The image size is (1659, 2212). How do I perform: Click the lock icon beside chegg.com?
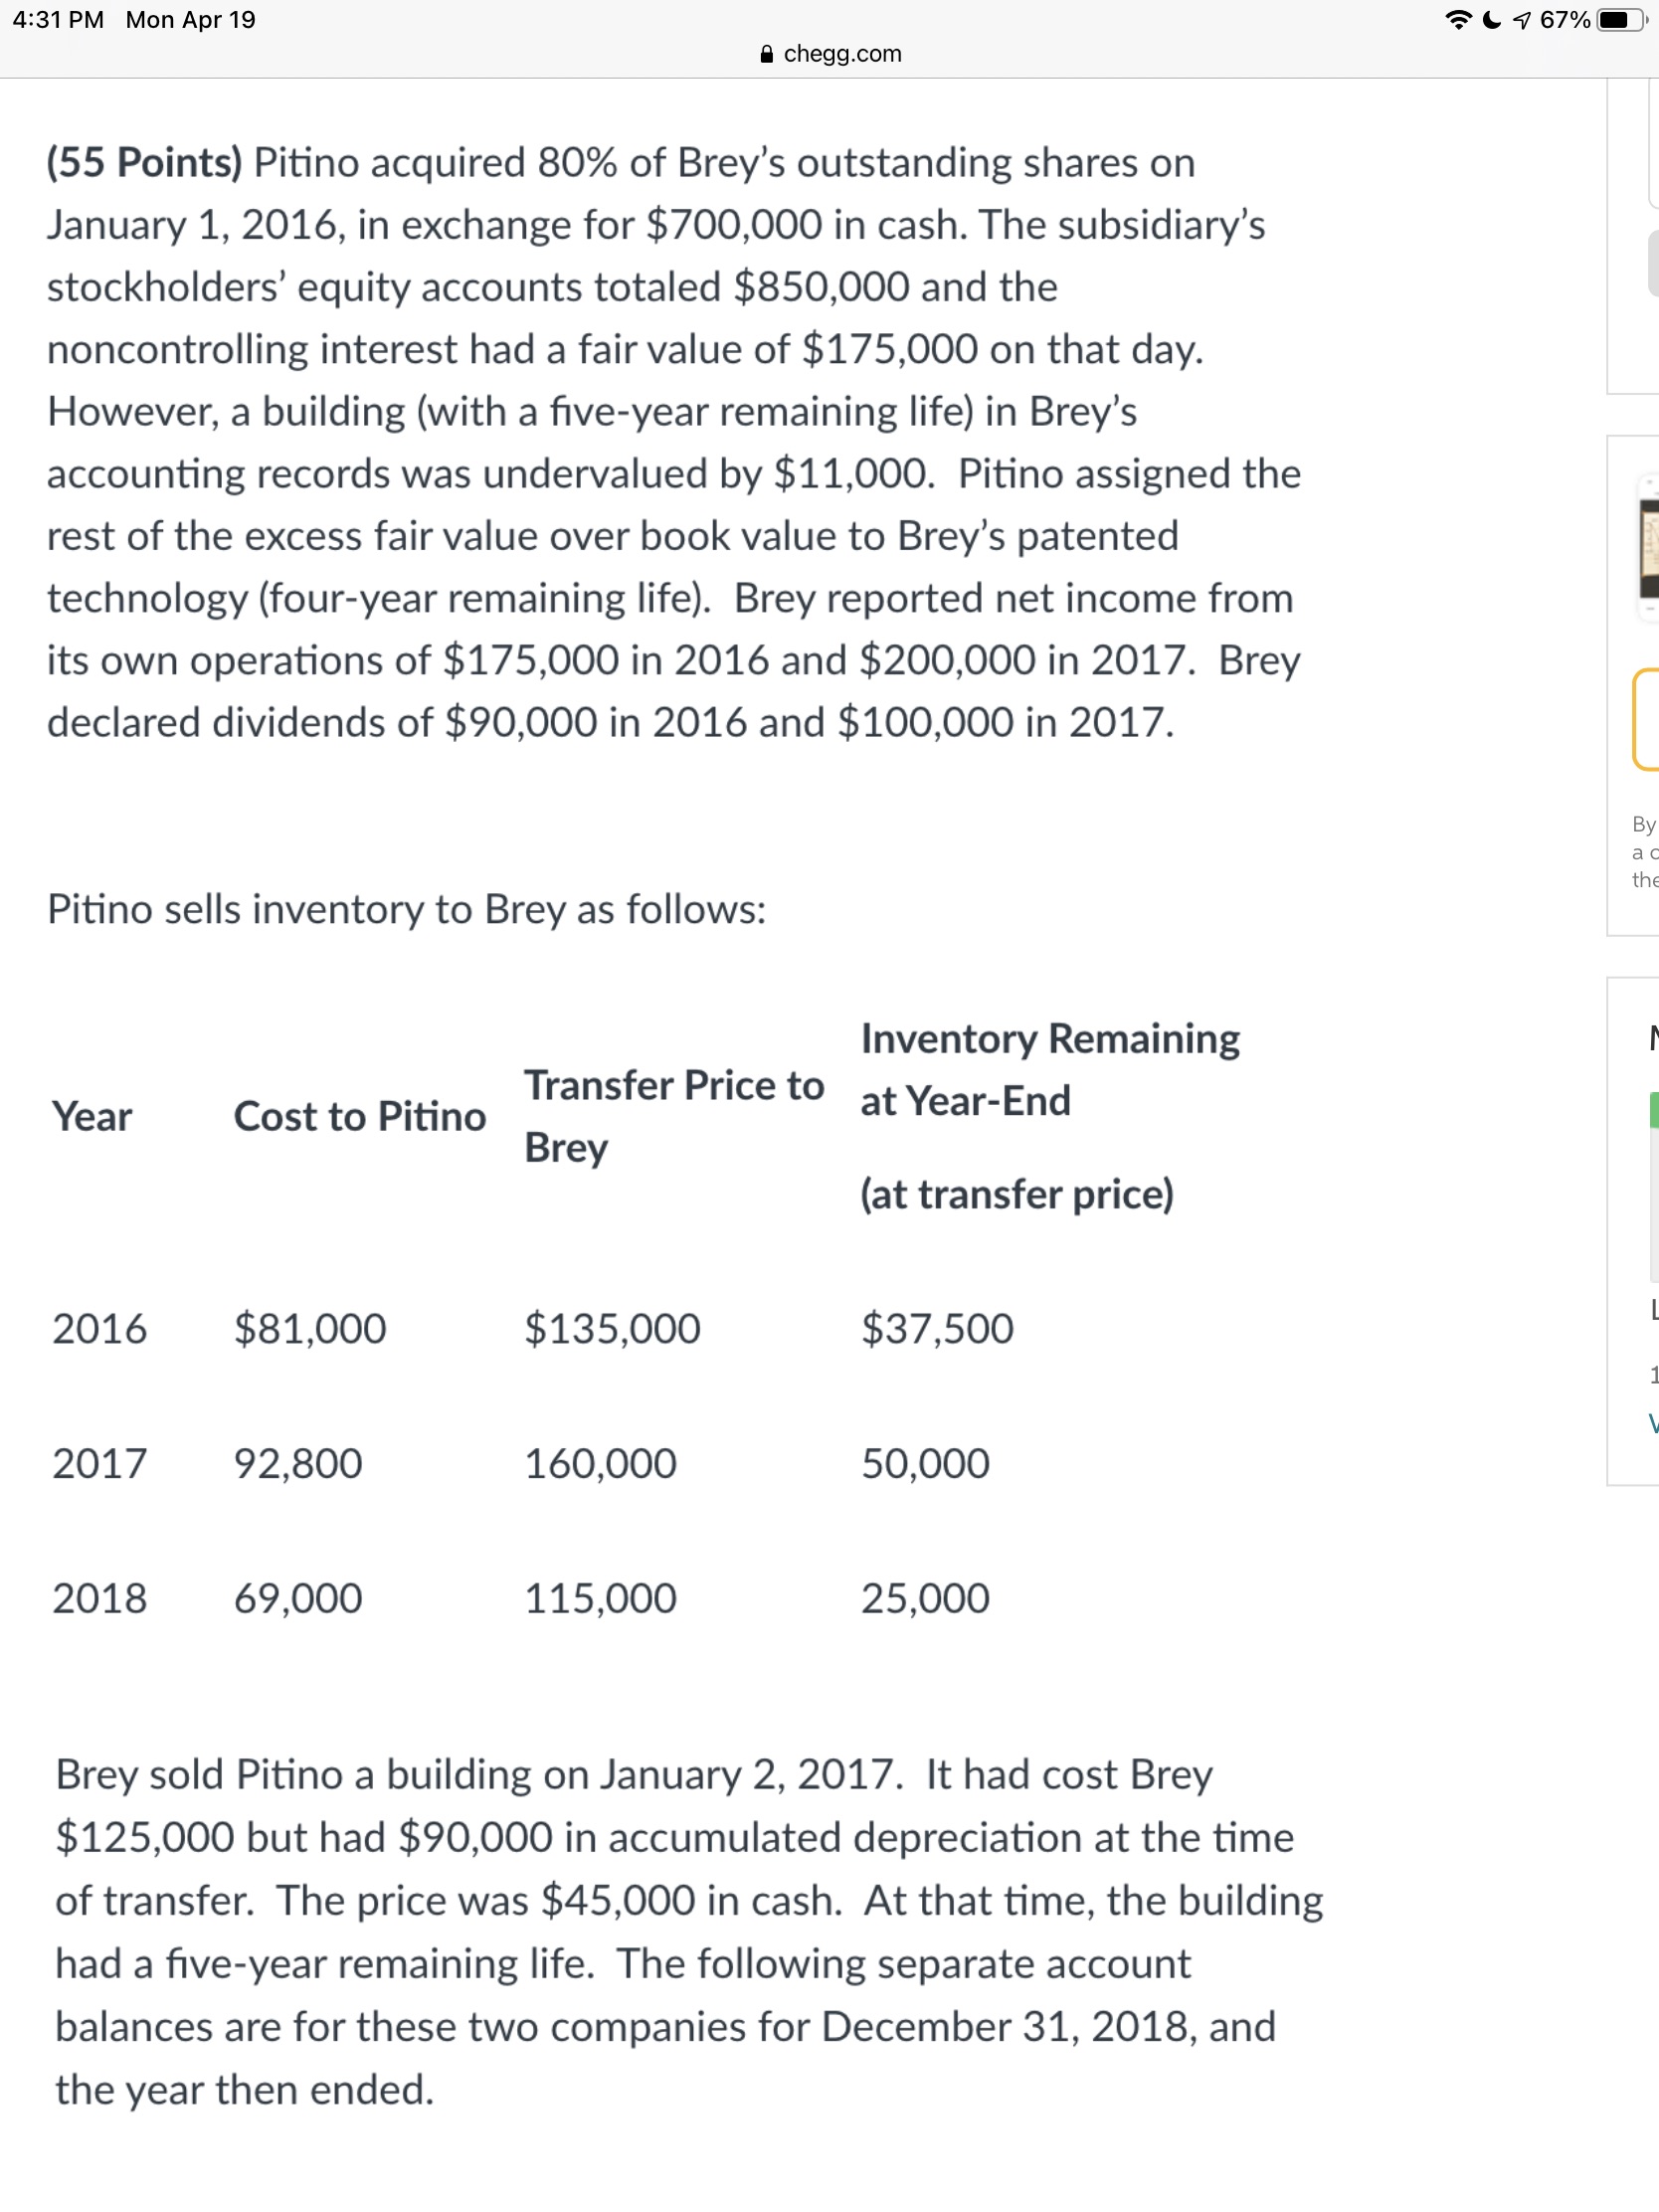[767, 54]
